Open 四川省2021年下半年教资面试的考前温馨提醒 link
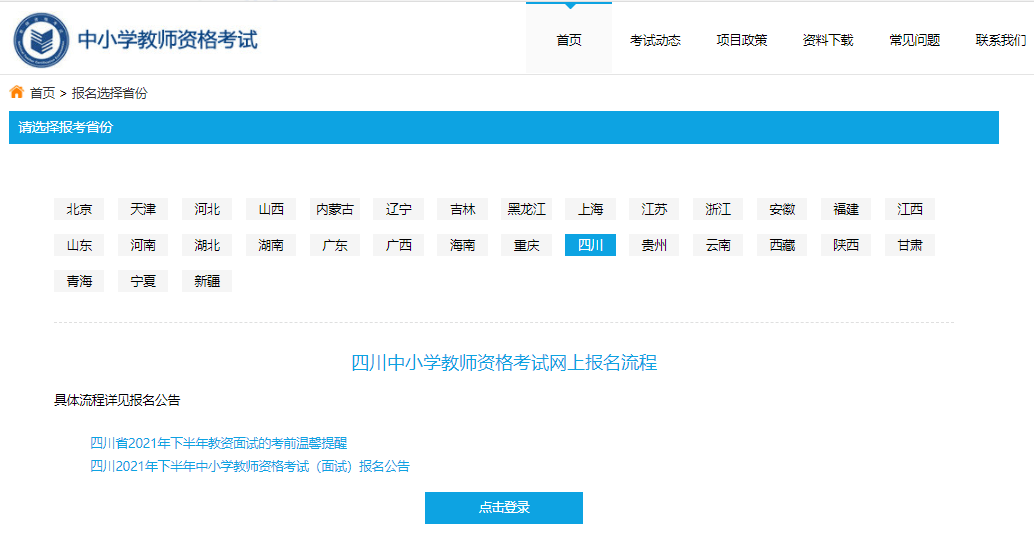Viewport: 1034px width, 541px height. click(218, 443)
